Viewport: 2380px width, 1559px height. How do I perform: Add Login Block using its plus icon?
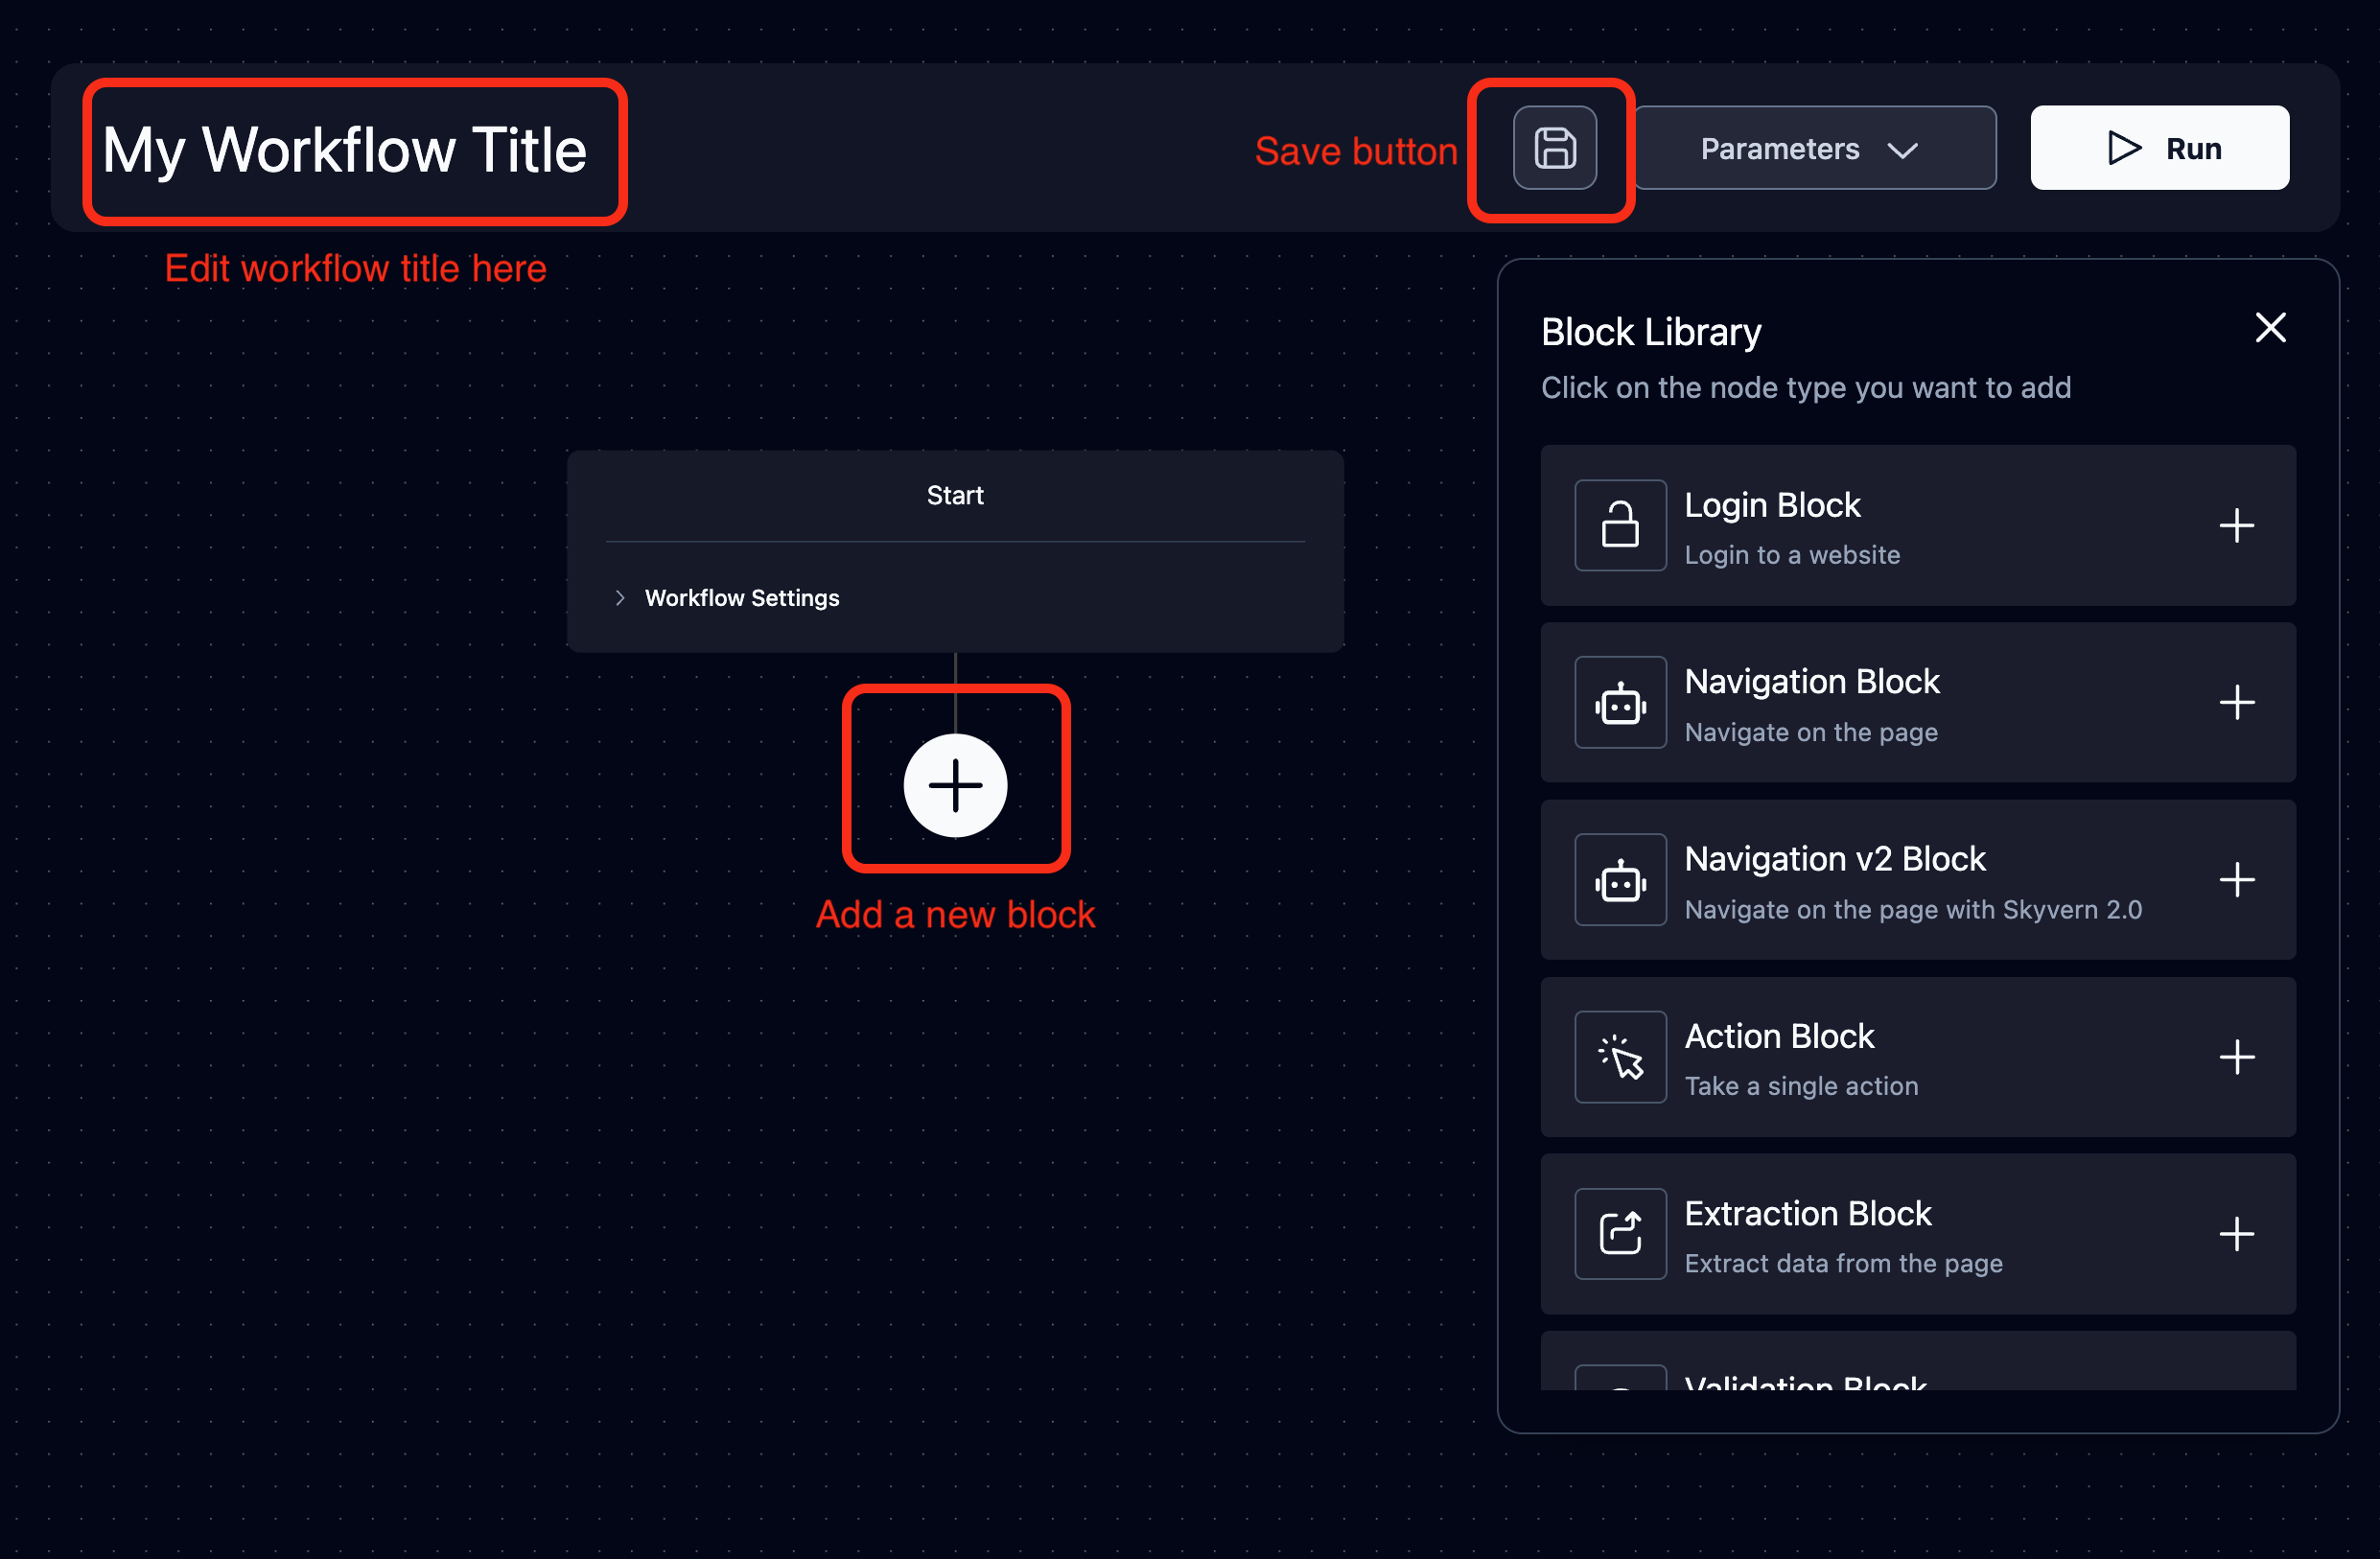2236,526
